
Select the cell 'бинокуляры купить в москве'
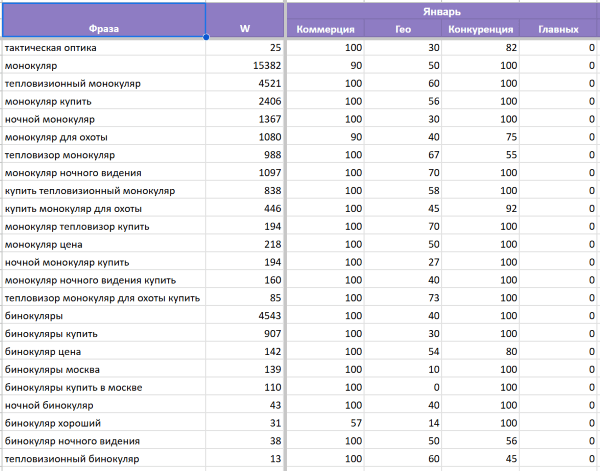104,388
